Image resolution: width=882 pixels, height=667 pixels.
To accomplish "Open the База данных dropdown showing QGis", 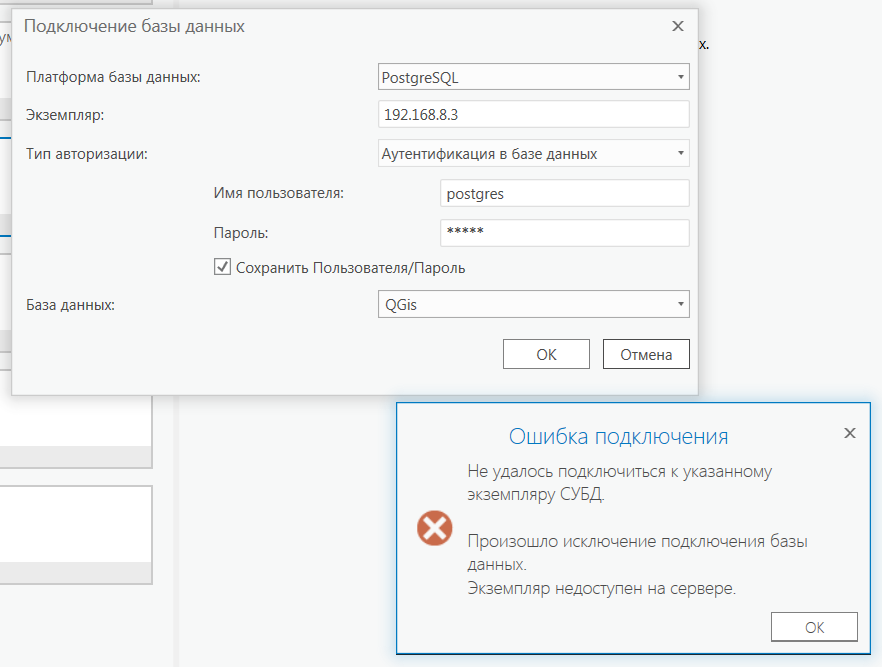I will pyautogui.click(x=533, y=304).
